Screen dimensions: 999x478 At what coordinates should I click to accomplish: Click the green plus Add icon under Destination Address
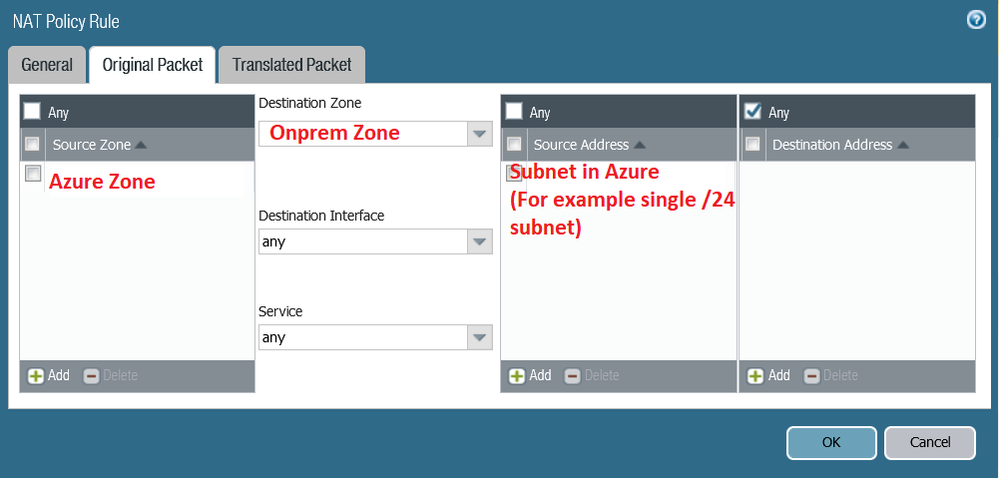point(755,376)
